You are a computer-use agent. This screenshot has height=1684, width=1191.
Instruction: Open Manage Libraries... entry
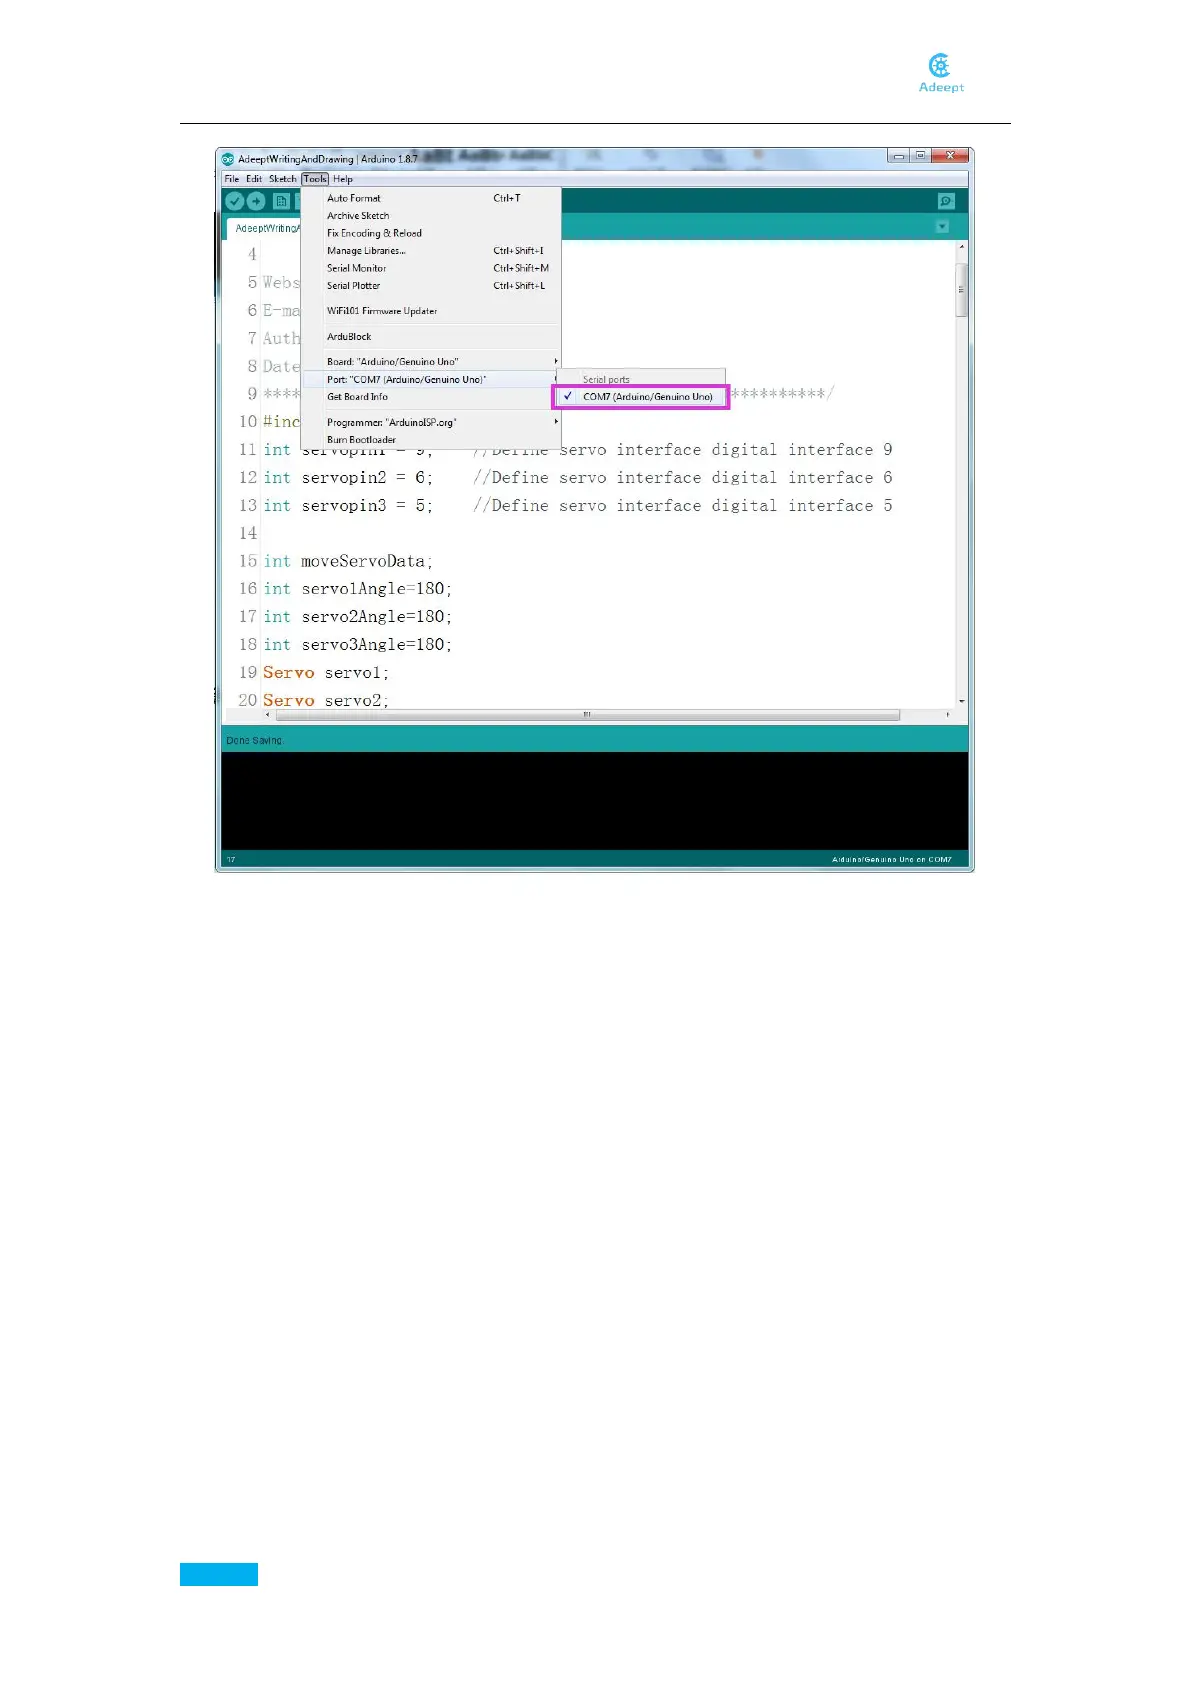click(x=430, y=251)
